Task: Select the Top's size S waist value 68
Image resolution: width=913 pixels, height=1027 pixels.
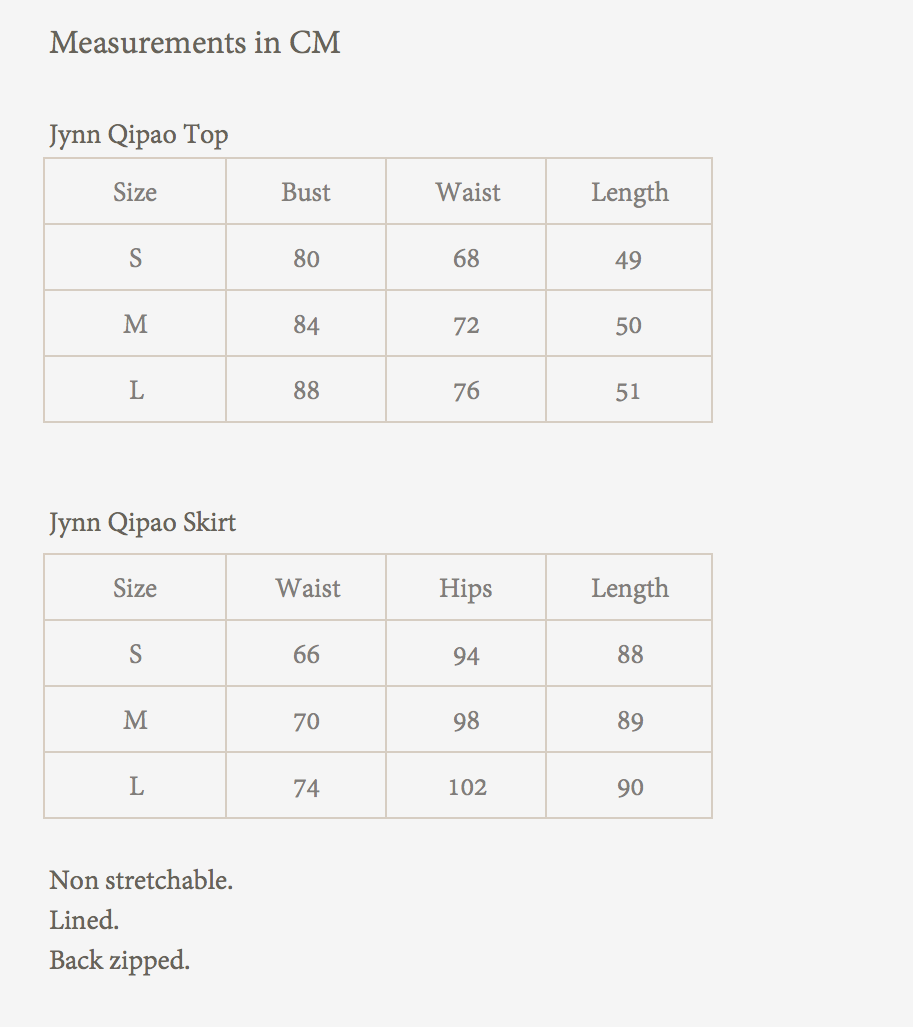Action: point(466,259)
